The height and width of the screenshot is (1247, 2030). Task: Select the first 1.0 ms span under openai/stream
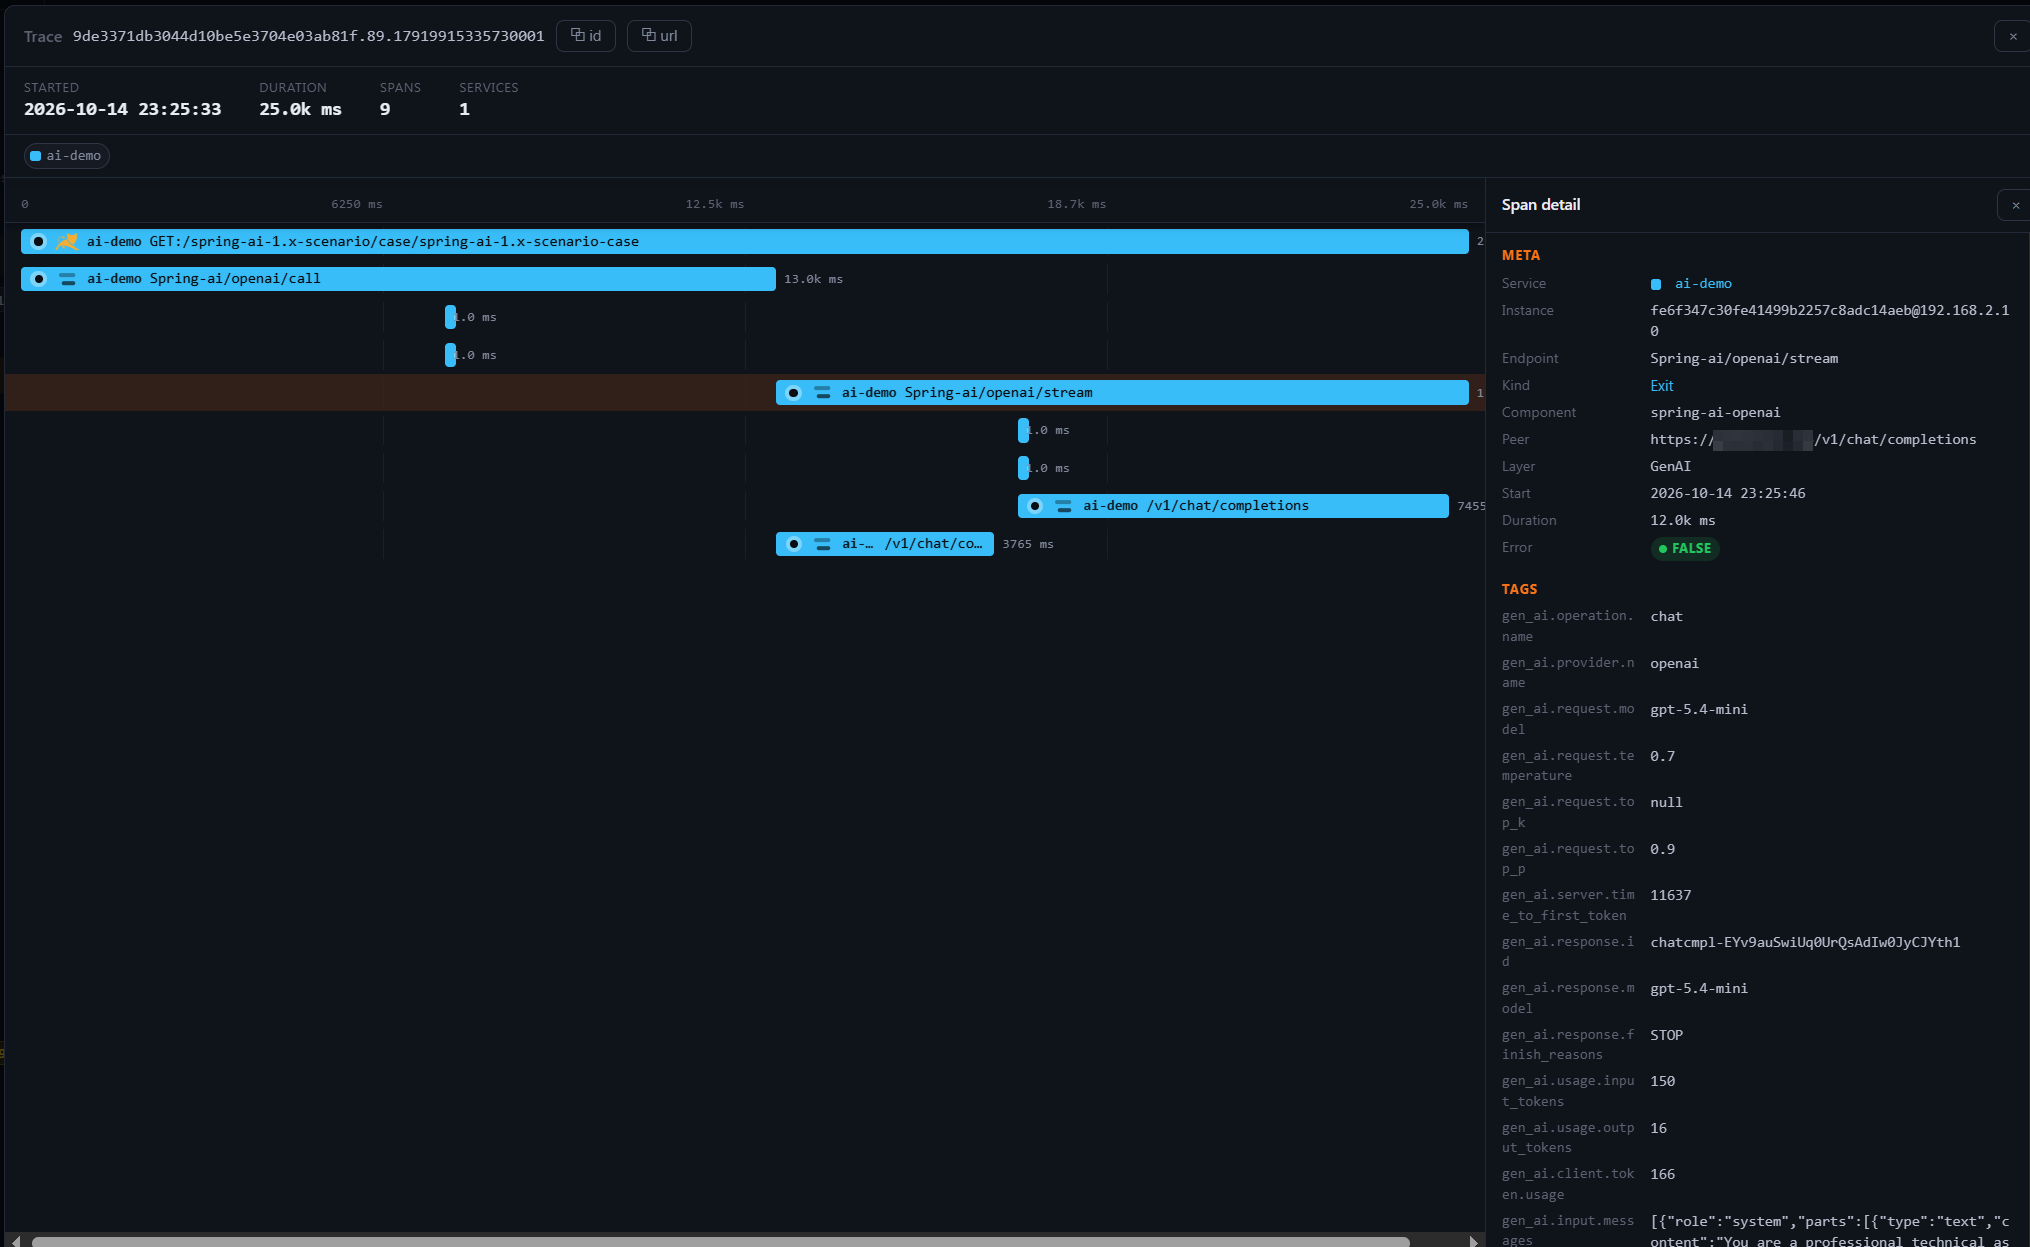(1024, 430)
